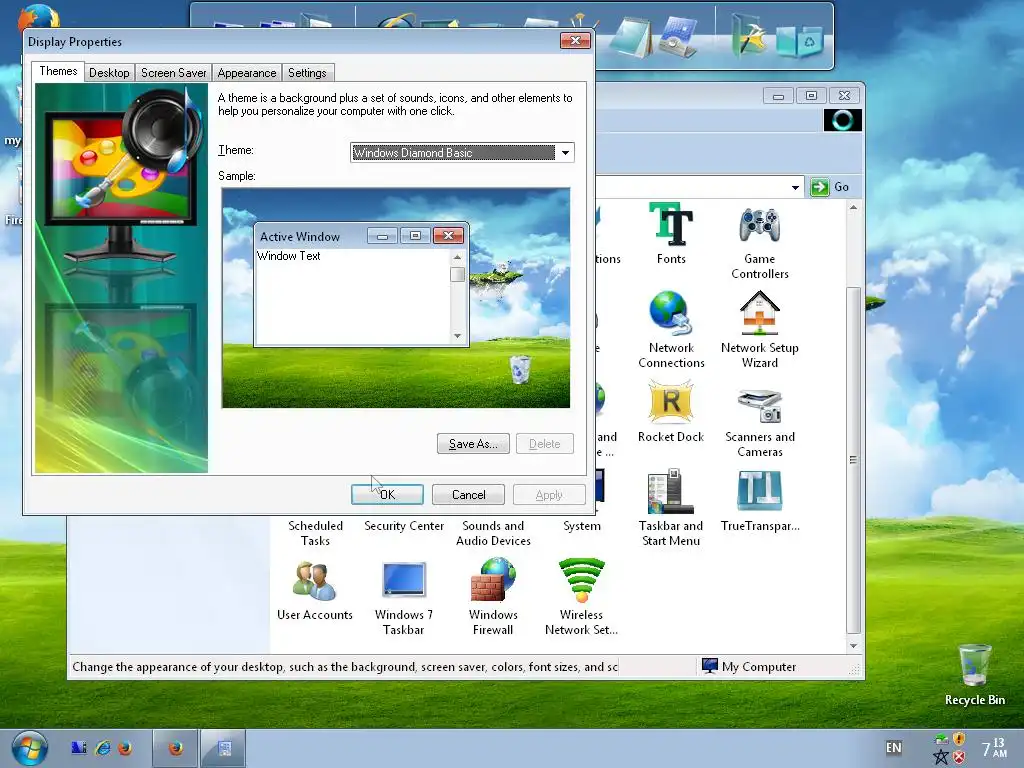1024x768 pixels.
Task: Click scroll-down arrow of Control Panel scrollbar
Action: tap(853, 645)
